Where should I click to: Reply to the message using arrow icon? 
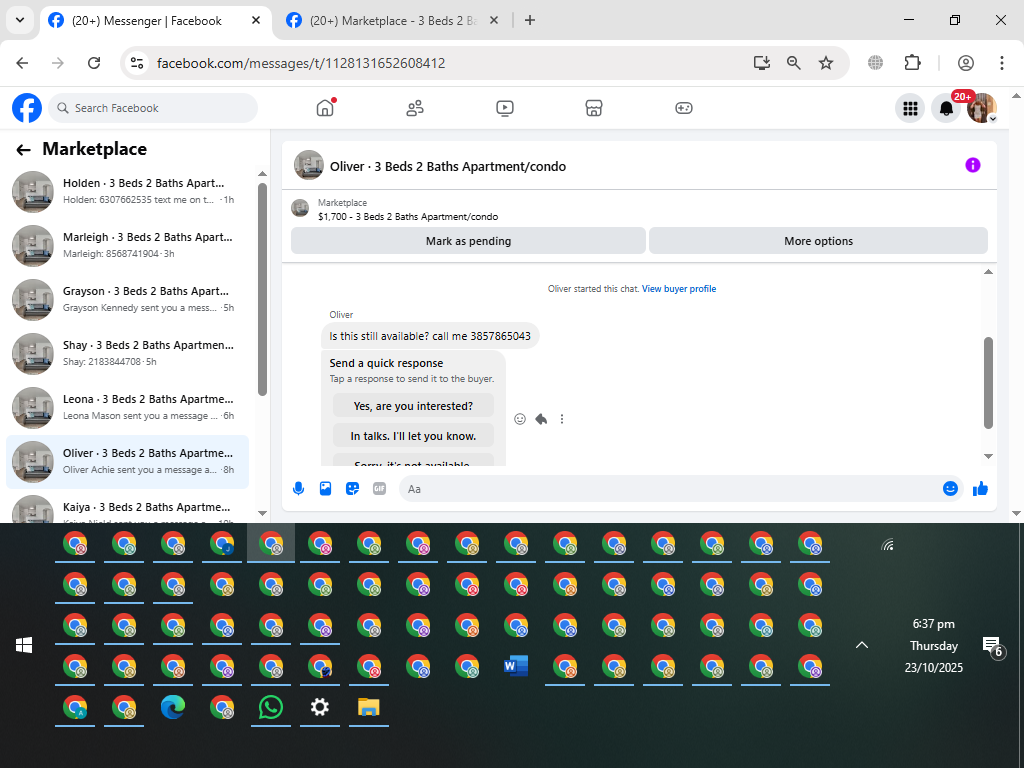541,419
